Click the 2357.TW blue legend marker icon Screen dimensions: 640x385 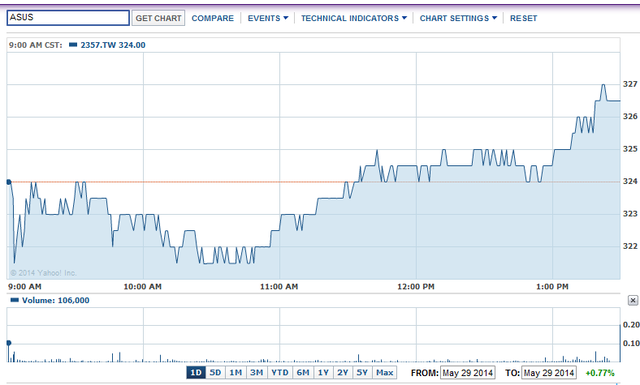click(x=73, y=45)
